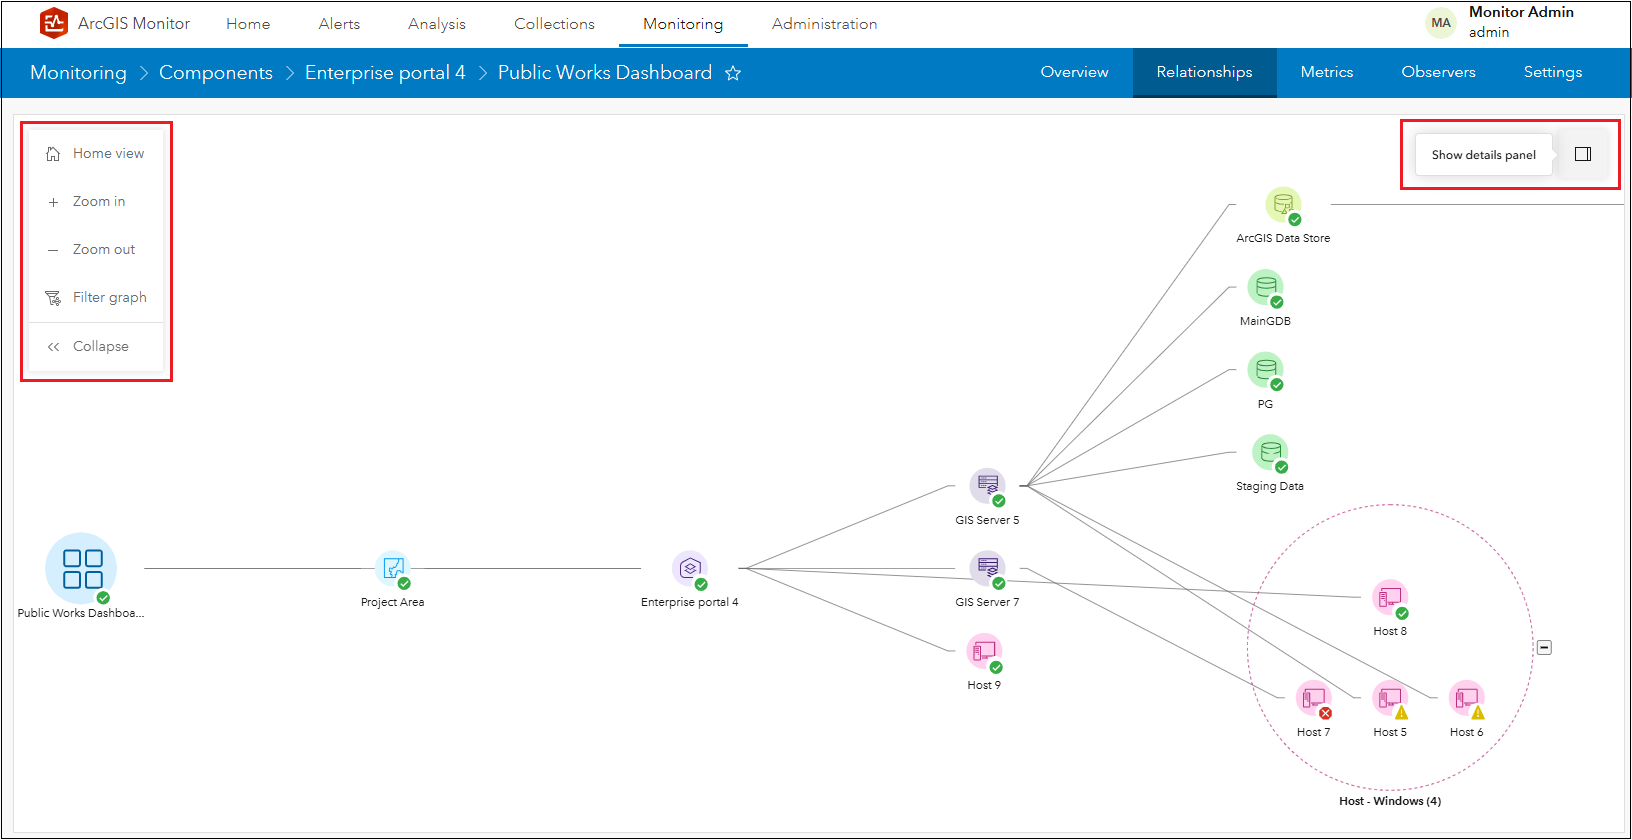
Task: Click the Host - Windows (4) group label
Action: coord(1390,801)
